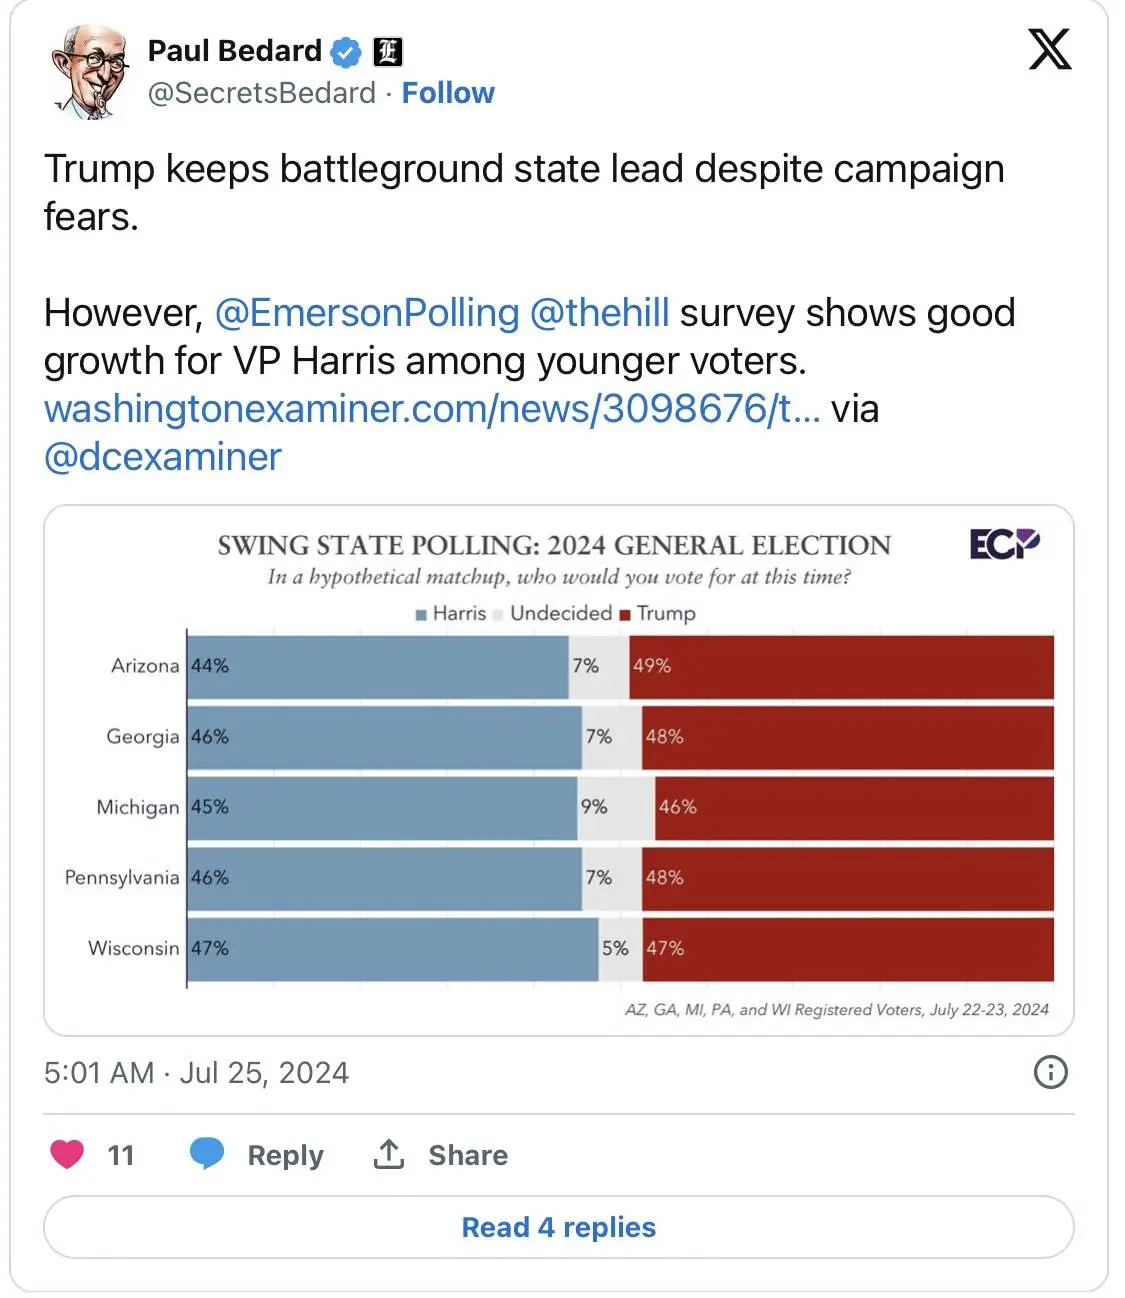Image resolution: width=1125 pixels, height=1298 pixels.
Task: Click the 5:01 AM Jul 25, 2024 timestamp
Action: [196, 1073]
